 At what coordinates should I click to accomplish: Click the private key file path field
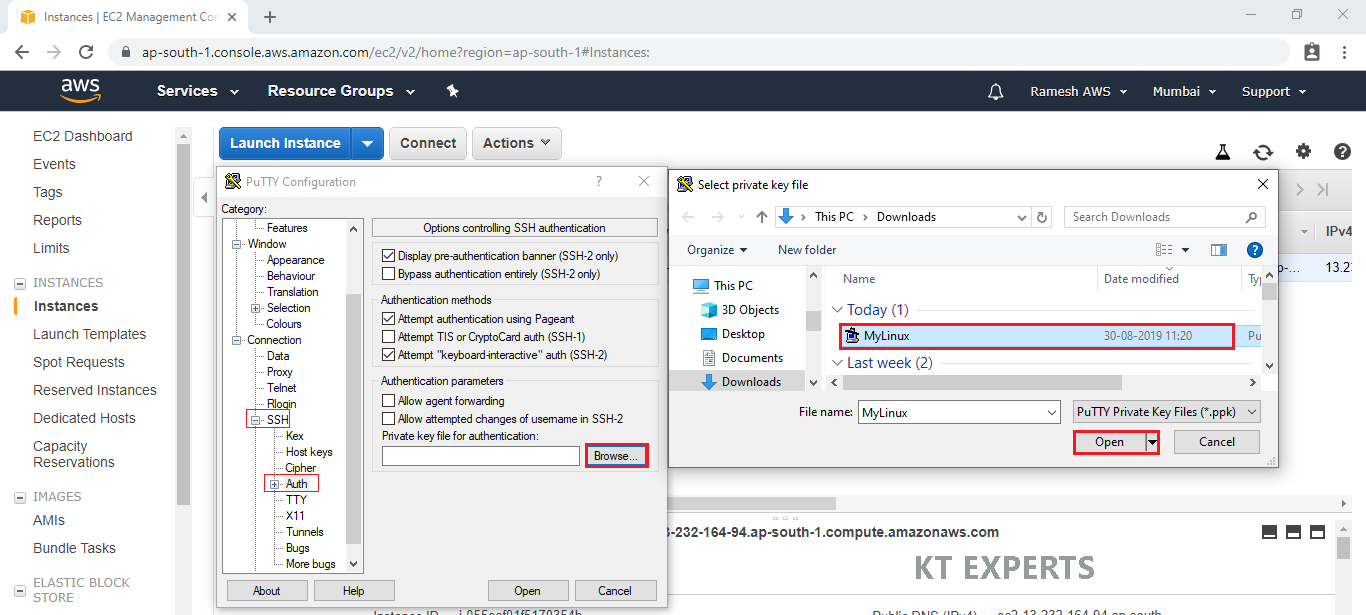click(x=481, y=456)
